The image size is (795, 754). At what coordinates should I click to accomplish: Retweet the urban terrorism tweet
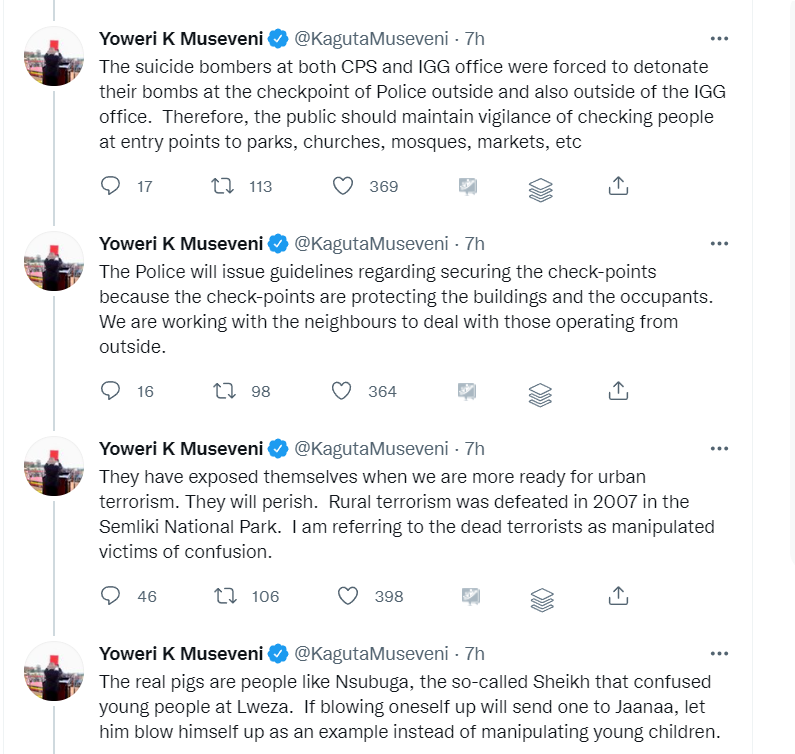tap(226, 596)
